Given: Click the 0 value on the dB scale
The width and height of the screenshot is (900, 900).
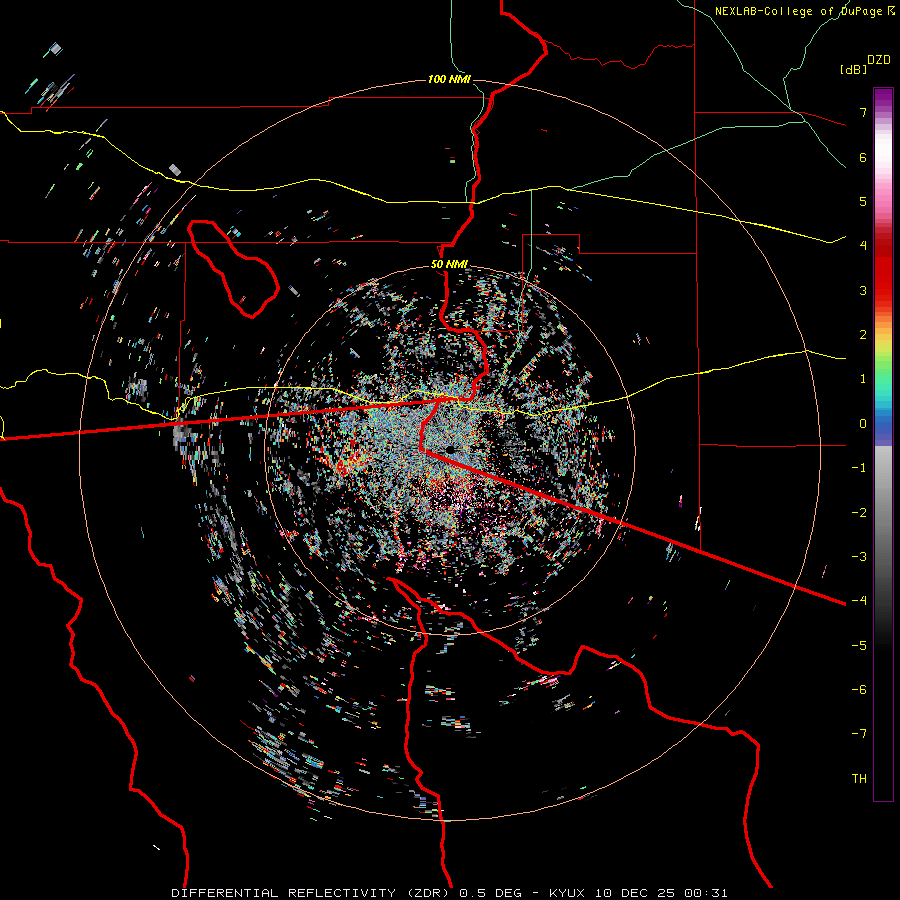Looking at the screenshot, I should pyautogui.click(x=863, y=424).
